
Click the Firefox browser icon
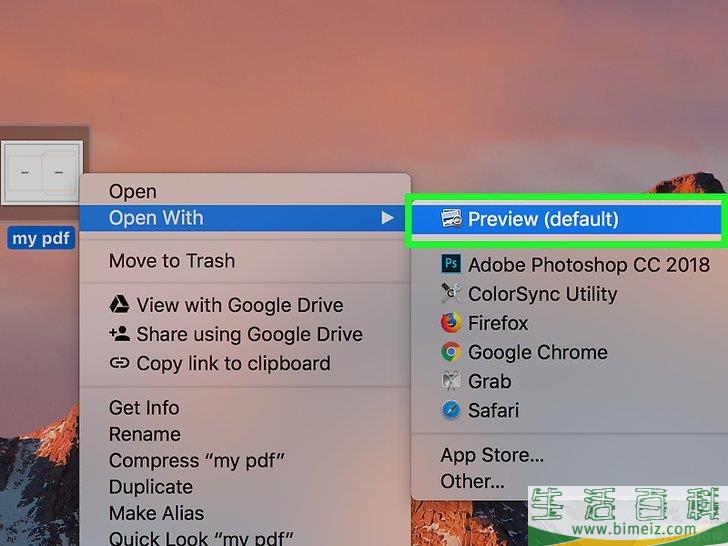click(451, 323)
